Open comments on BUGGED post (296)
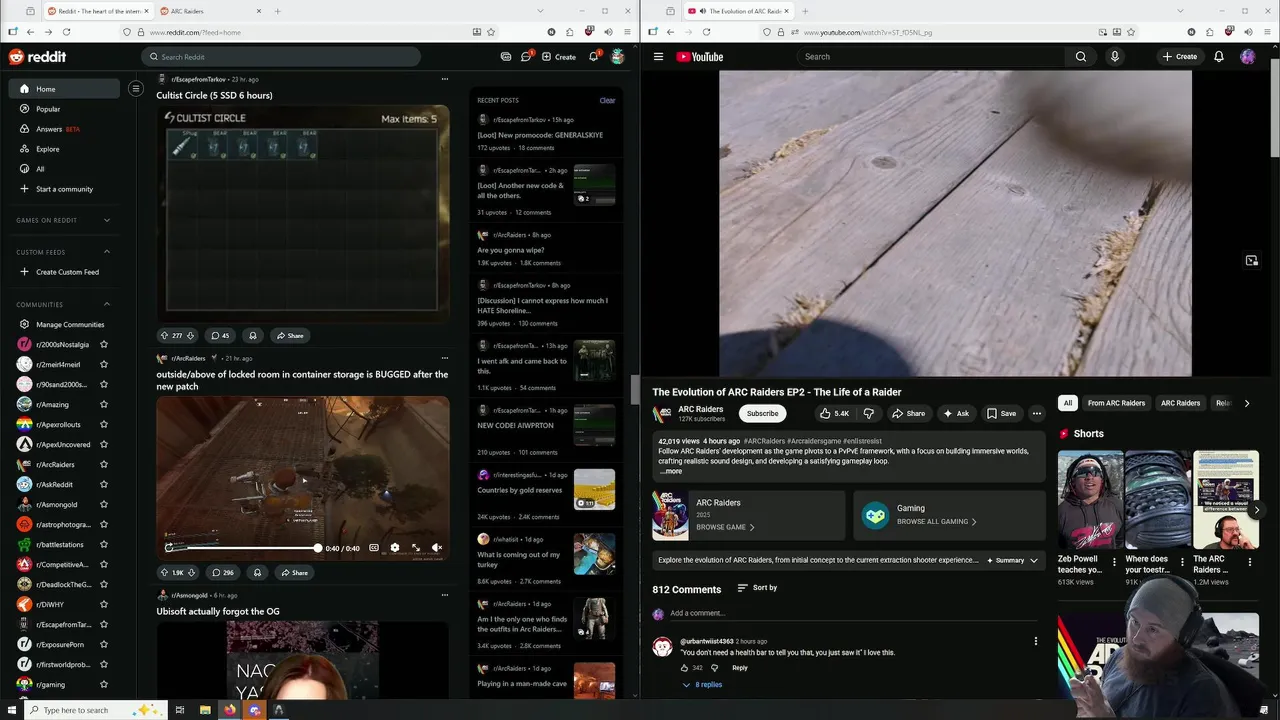Screen dimensions: 1280x720 (222, 573)
